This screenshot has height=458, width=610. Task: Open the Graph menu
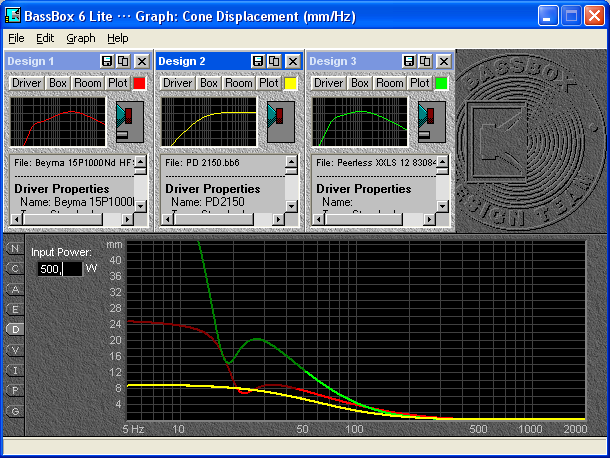pos(81,38)
